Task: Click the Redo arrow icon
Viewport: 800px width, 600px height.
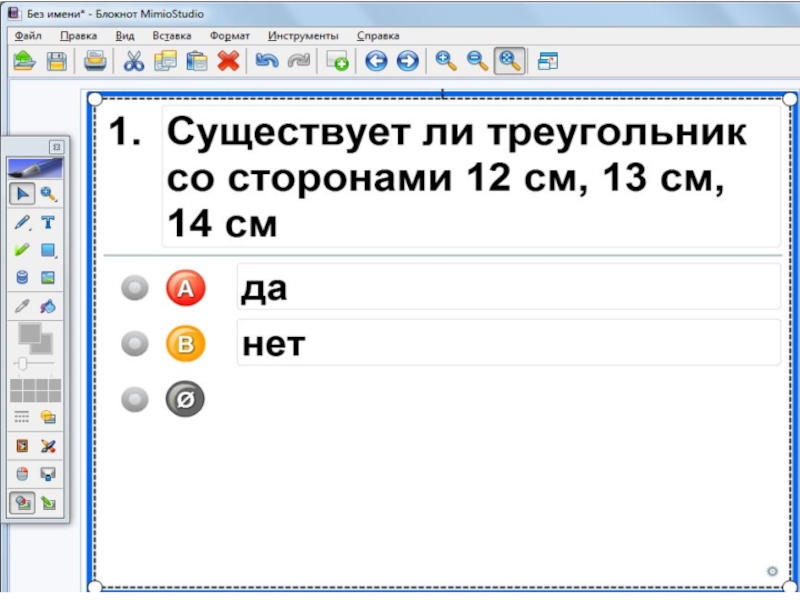Action: point(298,61)
